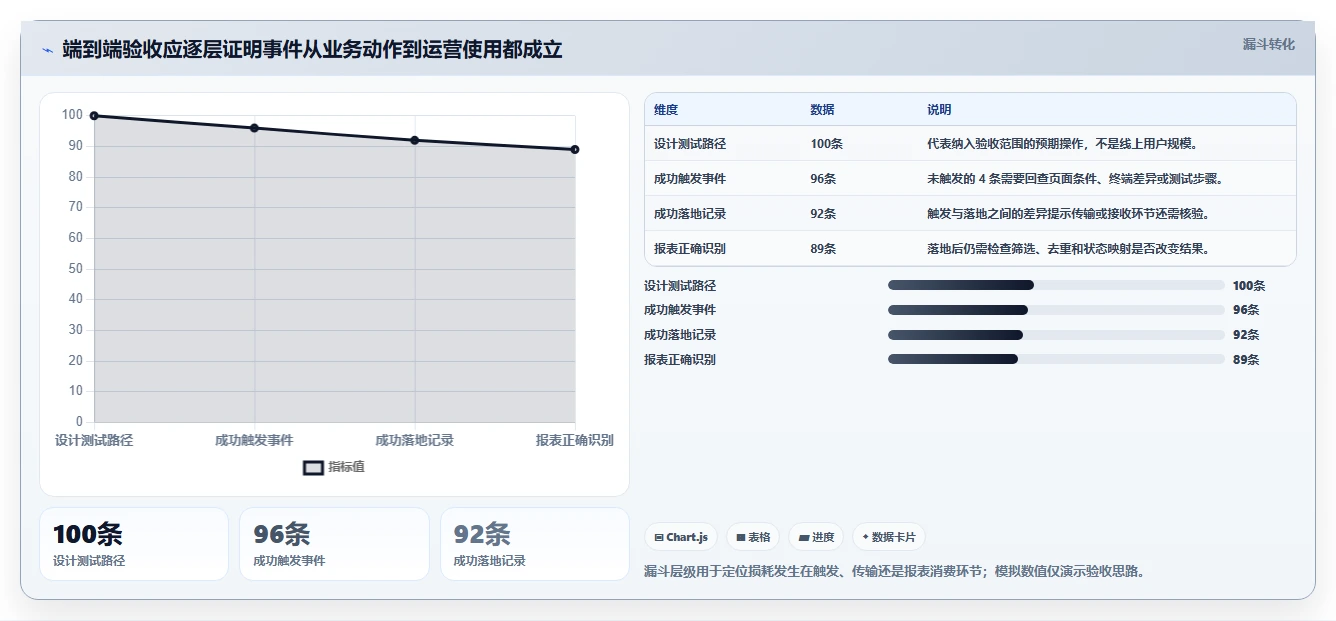1336x621 pixels.
Task: Click the description starting 触发与落地之间
Action: 1069,214
